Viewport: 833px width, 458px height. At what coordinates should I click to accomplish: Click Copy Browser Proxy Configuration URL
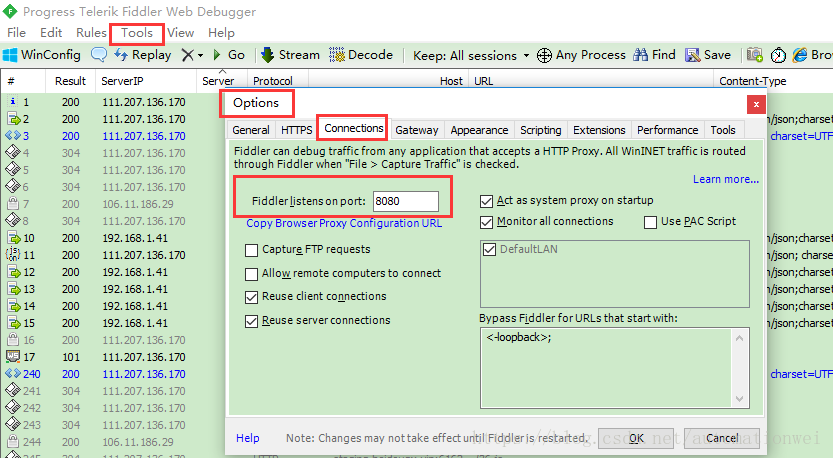pos(344,223)
